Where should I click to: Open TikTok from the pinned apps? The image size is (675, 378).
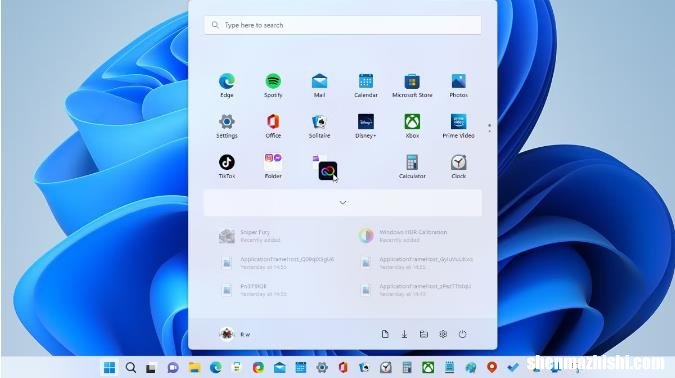(226, 166)
